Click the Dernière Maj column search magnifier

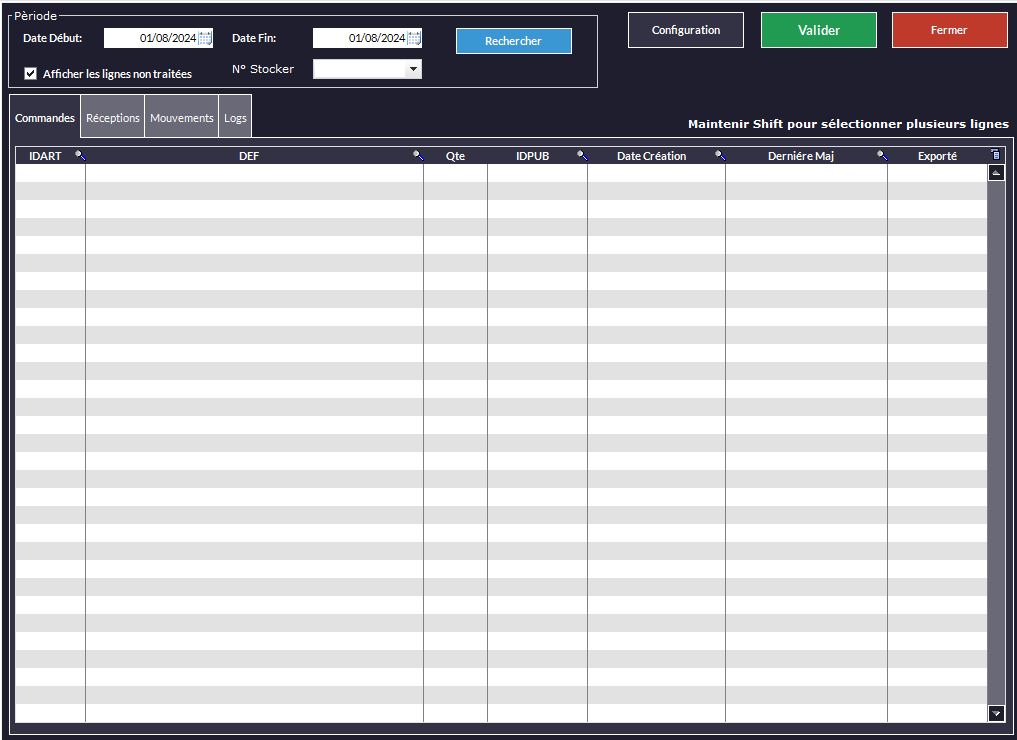coord(882,156)
